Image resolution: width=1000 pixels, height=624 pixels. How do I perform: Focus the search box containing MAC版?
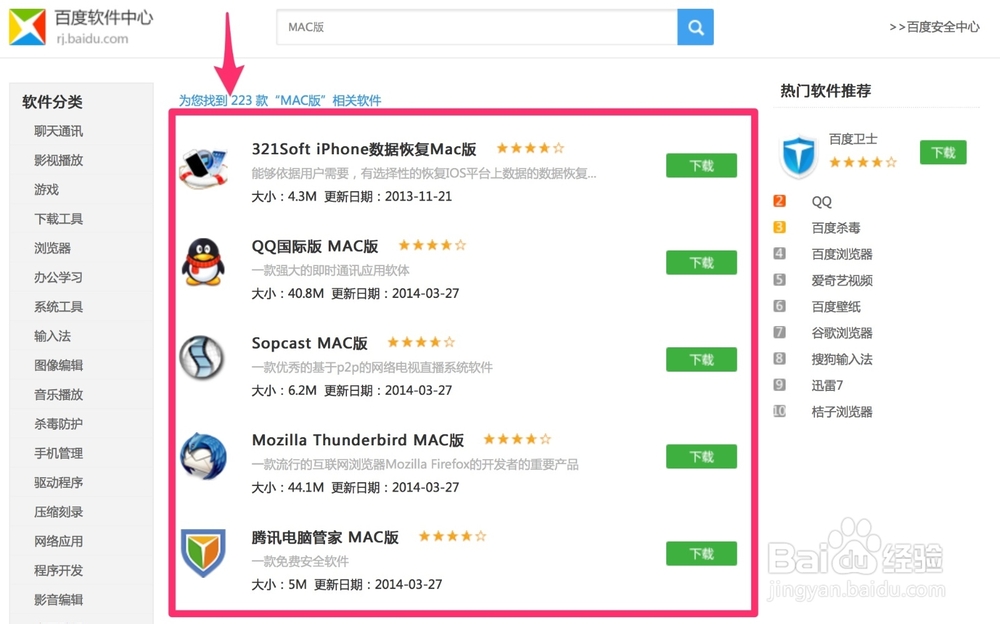click(x=477, y=27)
